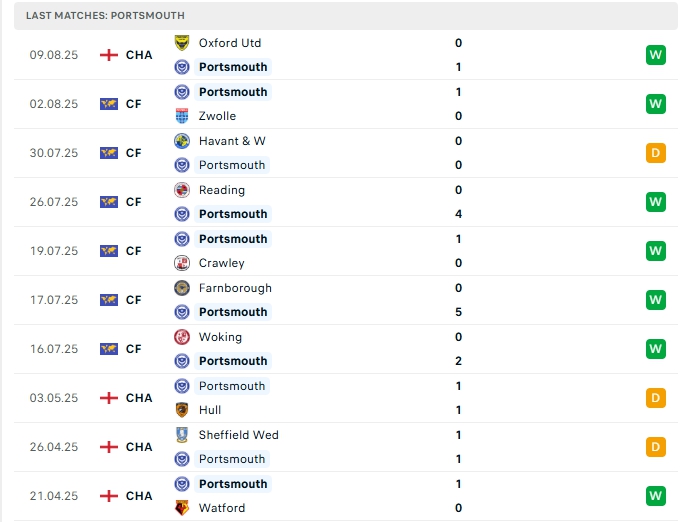
Task: Click the D badge on the Hull match
Action: (656, 398)
